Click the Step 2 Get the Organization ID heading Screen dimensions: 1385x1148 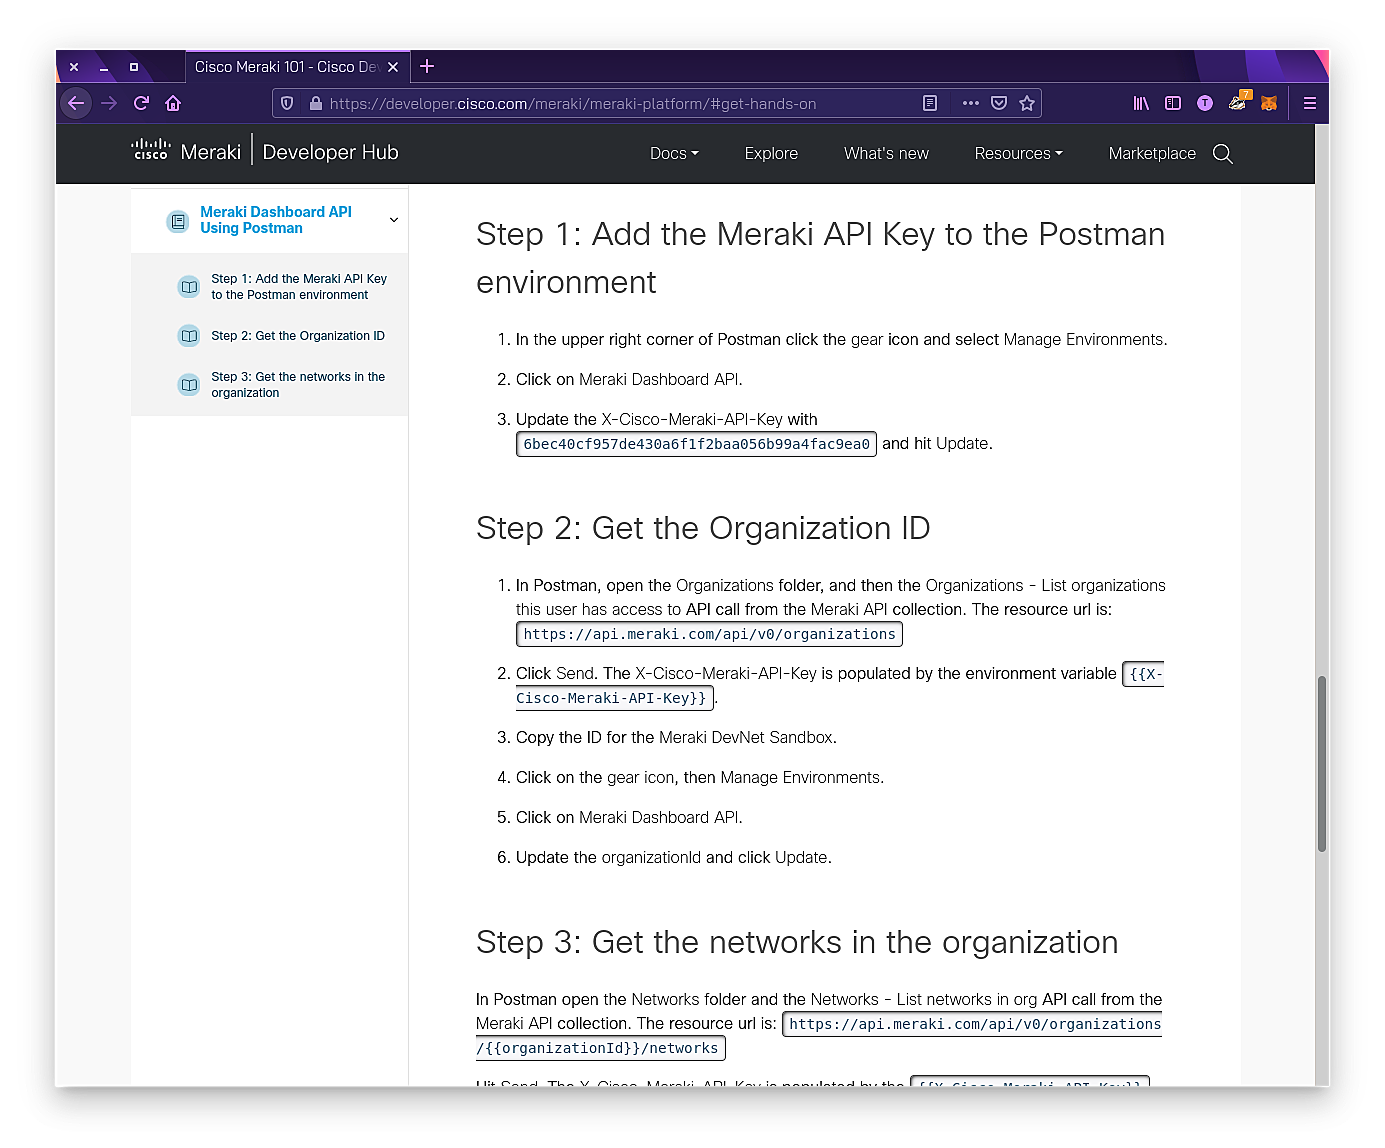coord(703,528)
